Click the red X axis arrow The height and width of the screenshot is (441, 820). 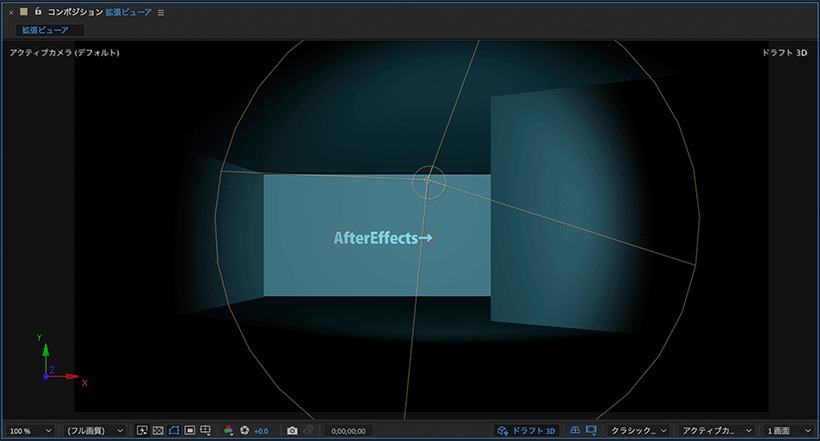(66, 376)
